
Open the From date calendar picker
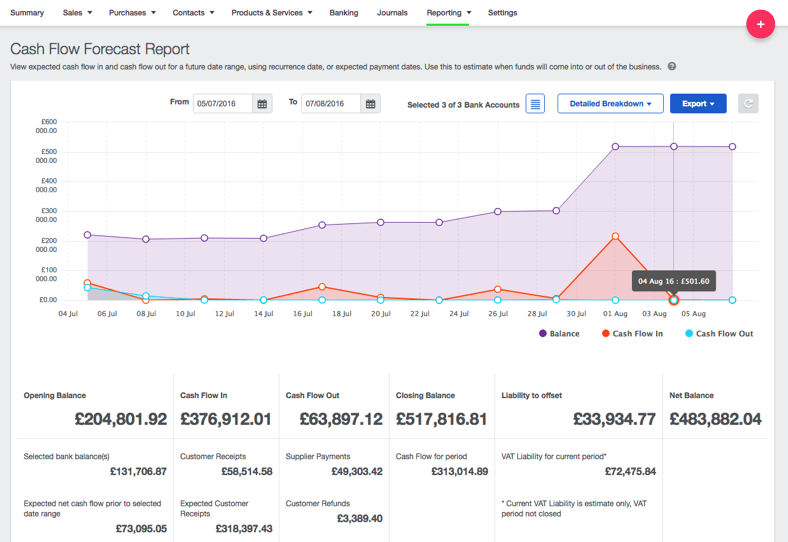coord(262,104)
